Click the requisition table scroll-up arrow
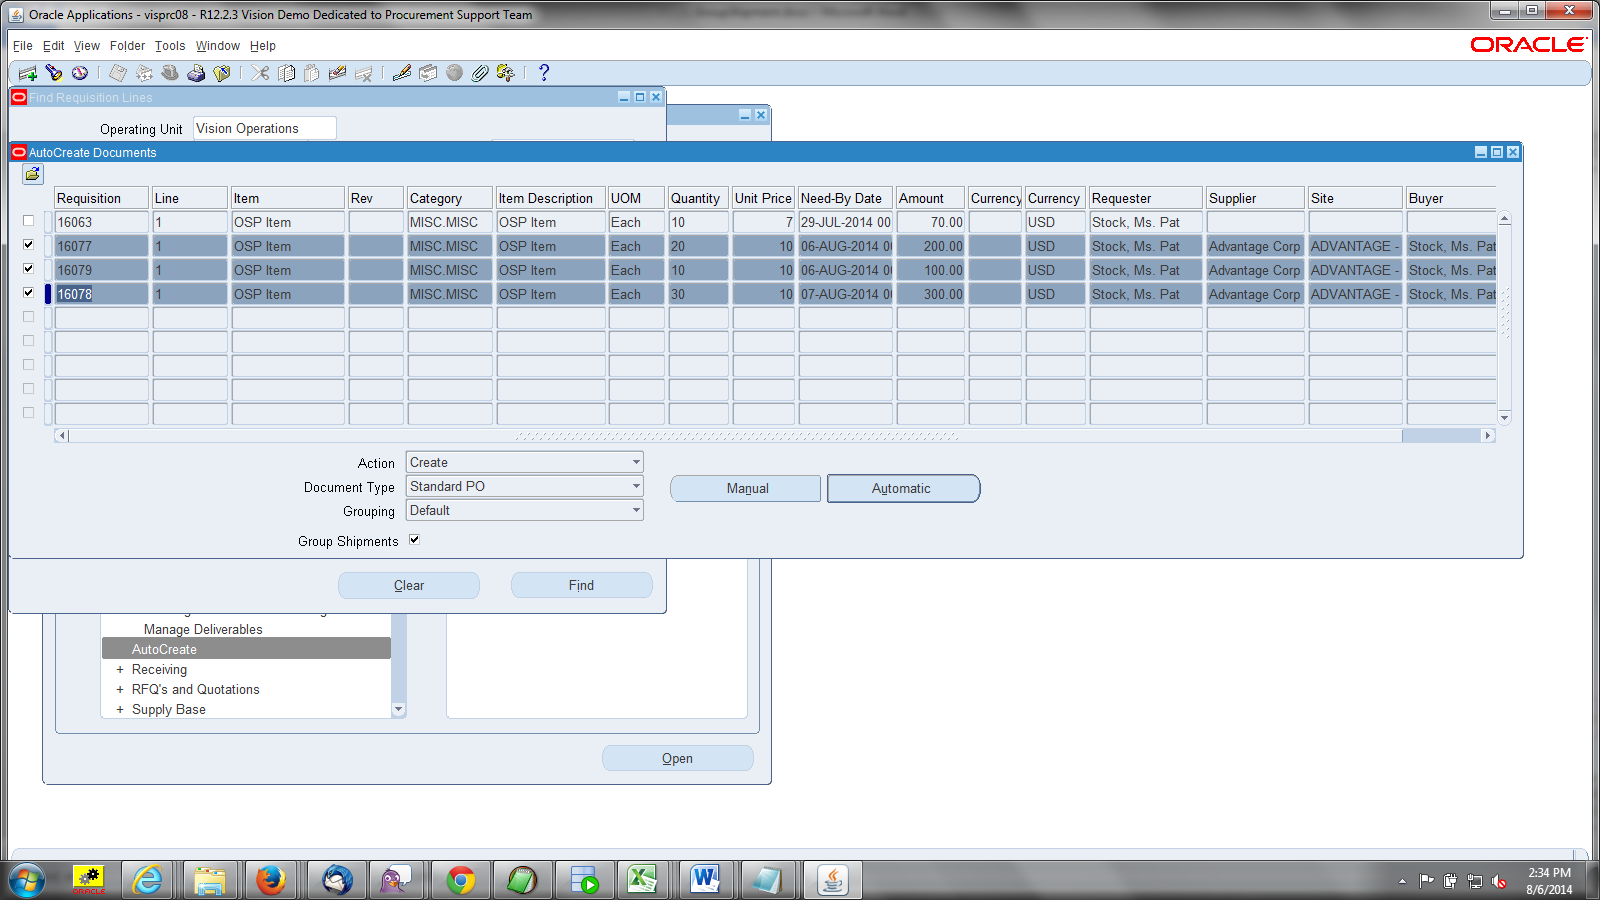Image resolution: width=1600 pixels, height=900 pixels. (1504, 219)
